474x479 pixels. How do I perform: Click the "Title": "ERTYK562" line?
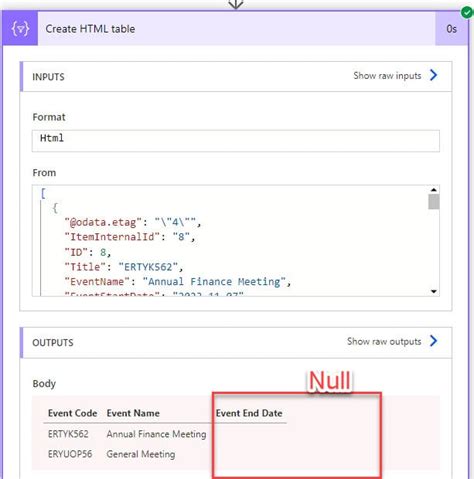[x=124, y=267]
